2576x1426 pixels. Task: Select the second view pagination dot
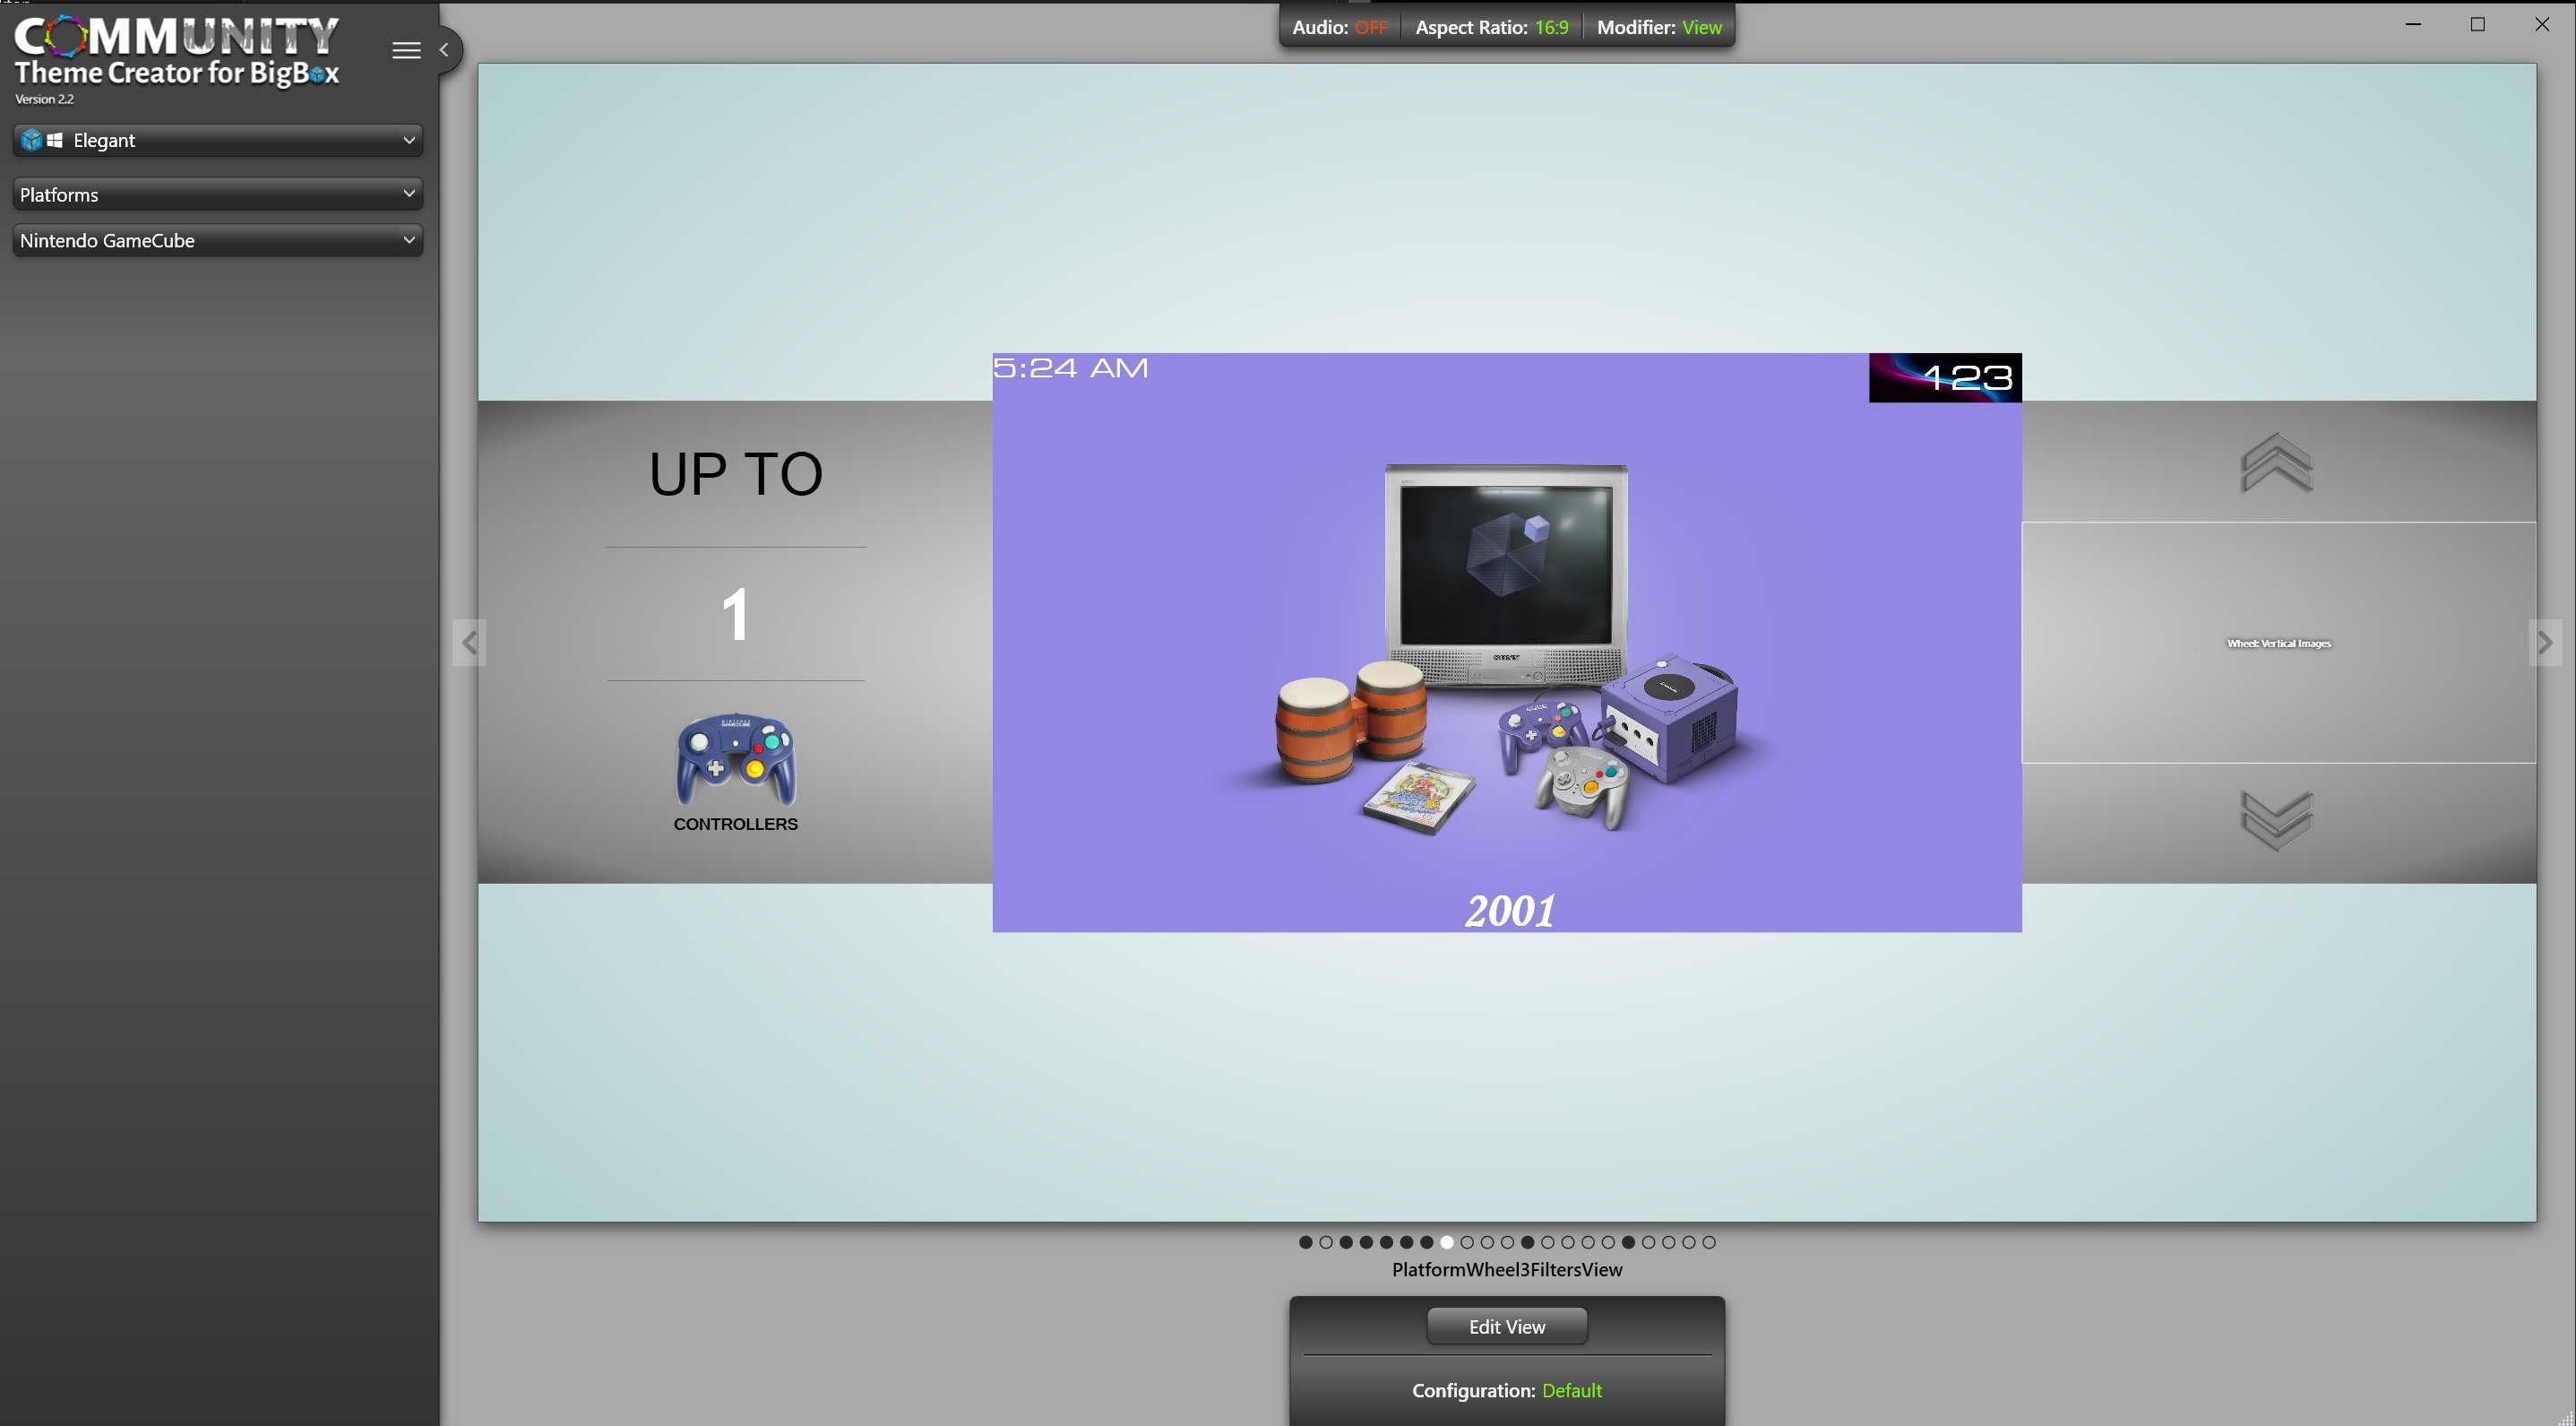click(x=1326, y=1242)
